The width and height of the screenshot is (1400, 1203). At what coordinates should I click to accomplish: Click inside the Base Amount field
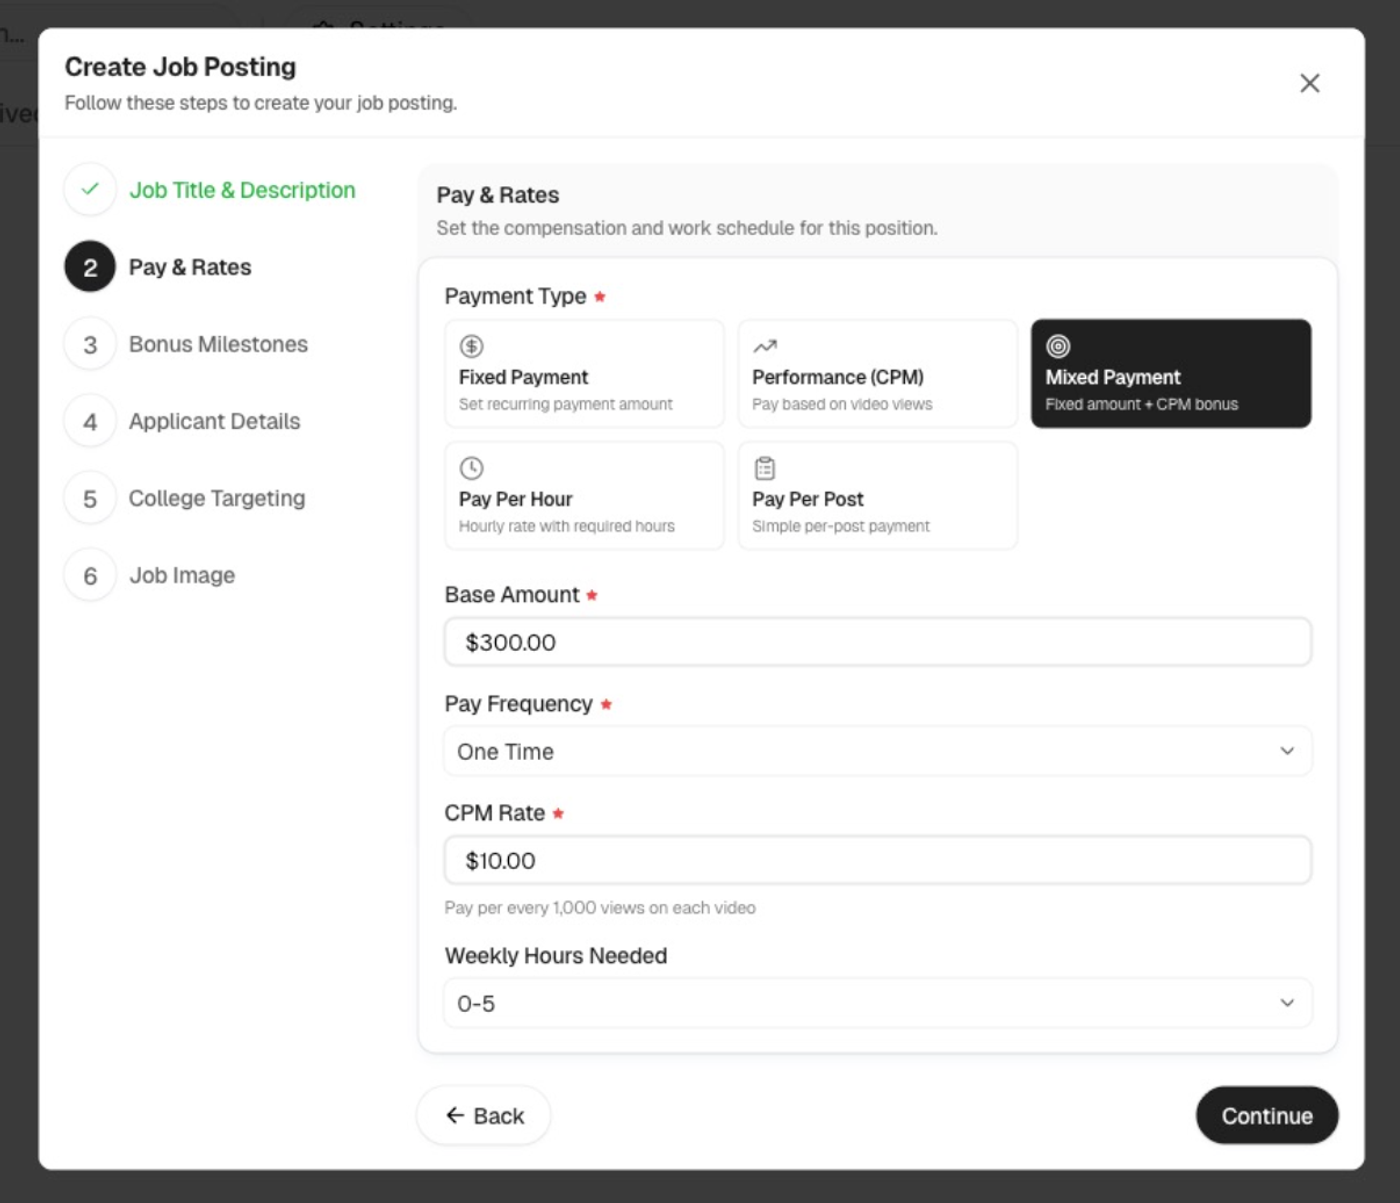pyautogui.click(x=877, y=641)
